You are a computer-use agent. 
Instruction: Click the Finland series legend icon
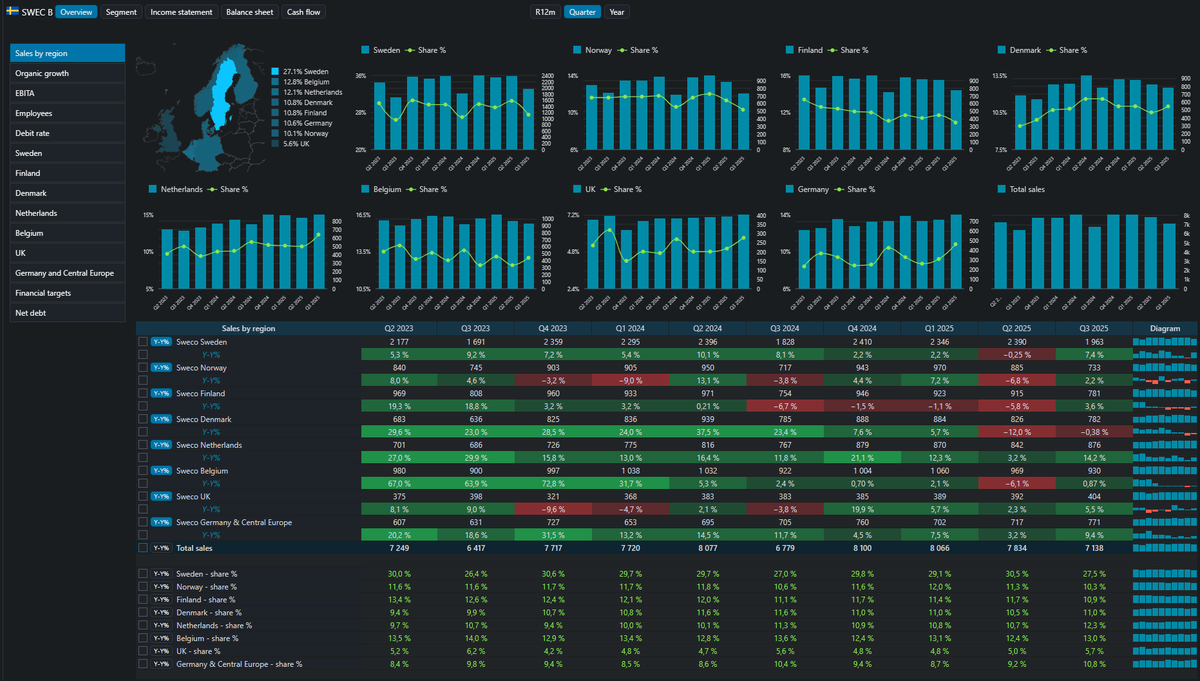click(x=789, y=50)
